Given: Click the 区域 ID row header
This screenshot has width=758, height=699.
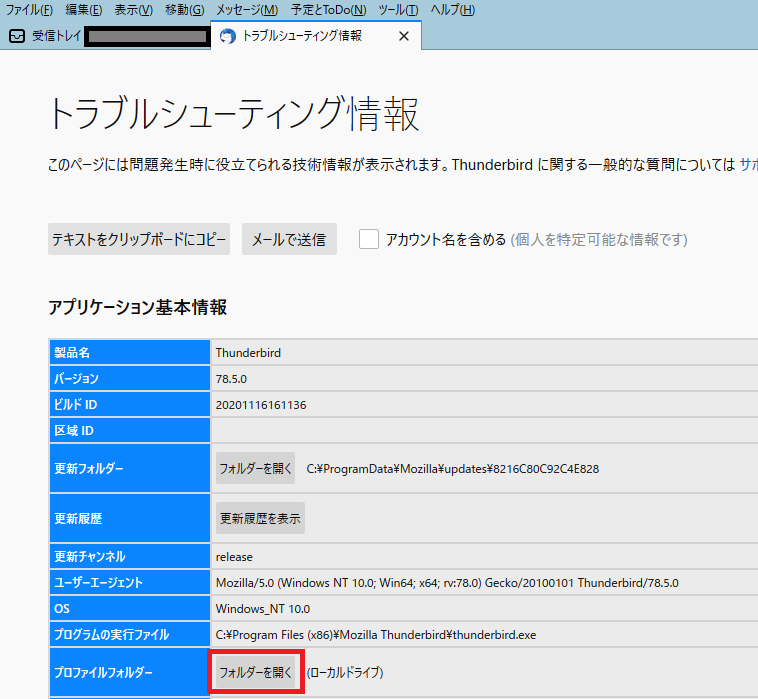Looking at the screenshot, I should (x=130, y=431).
